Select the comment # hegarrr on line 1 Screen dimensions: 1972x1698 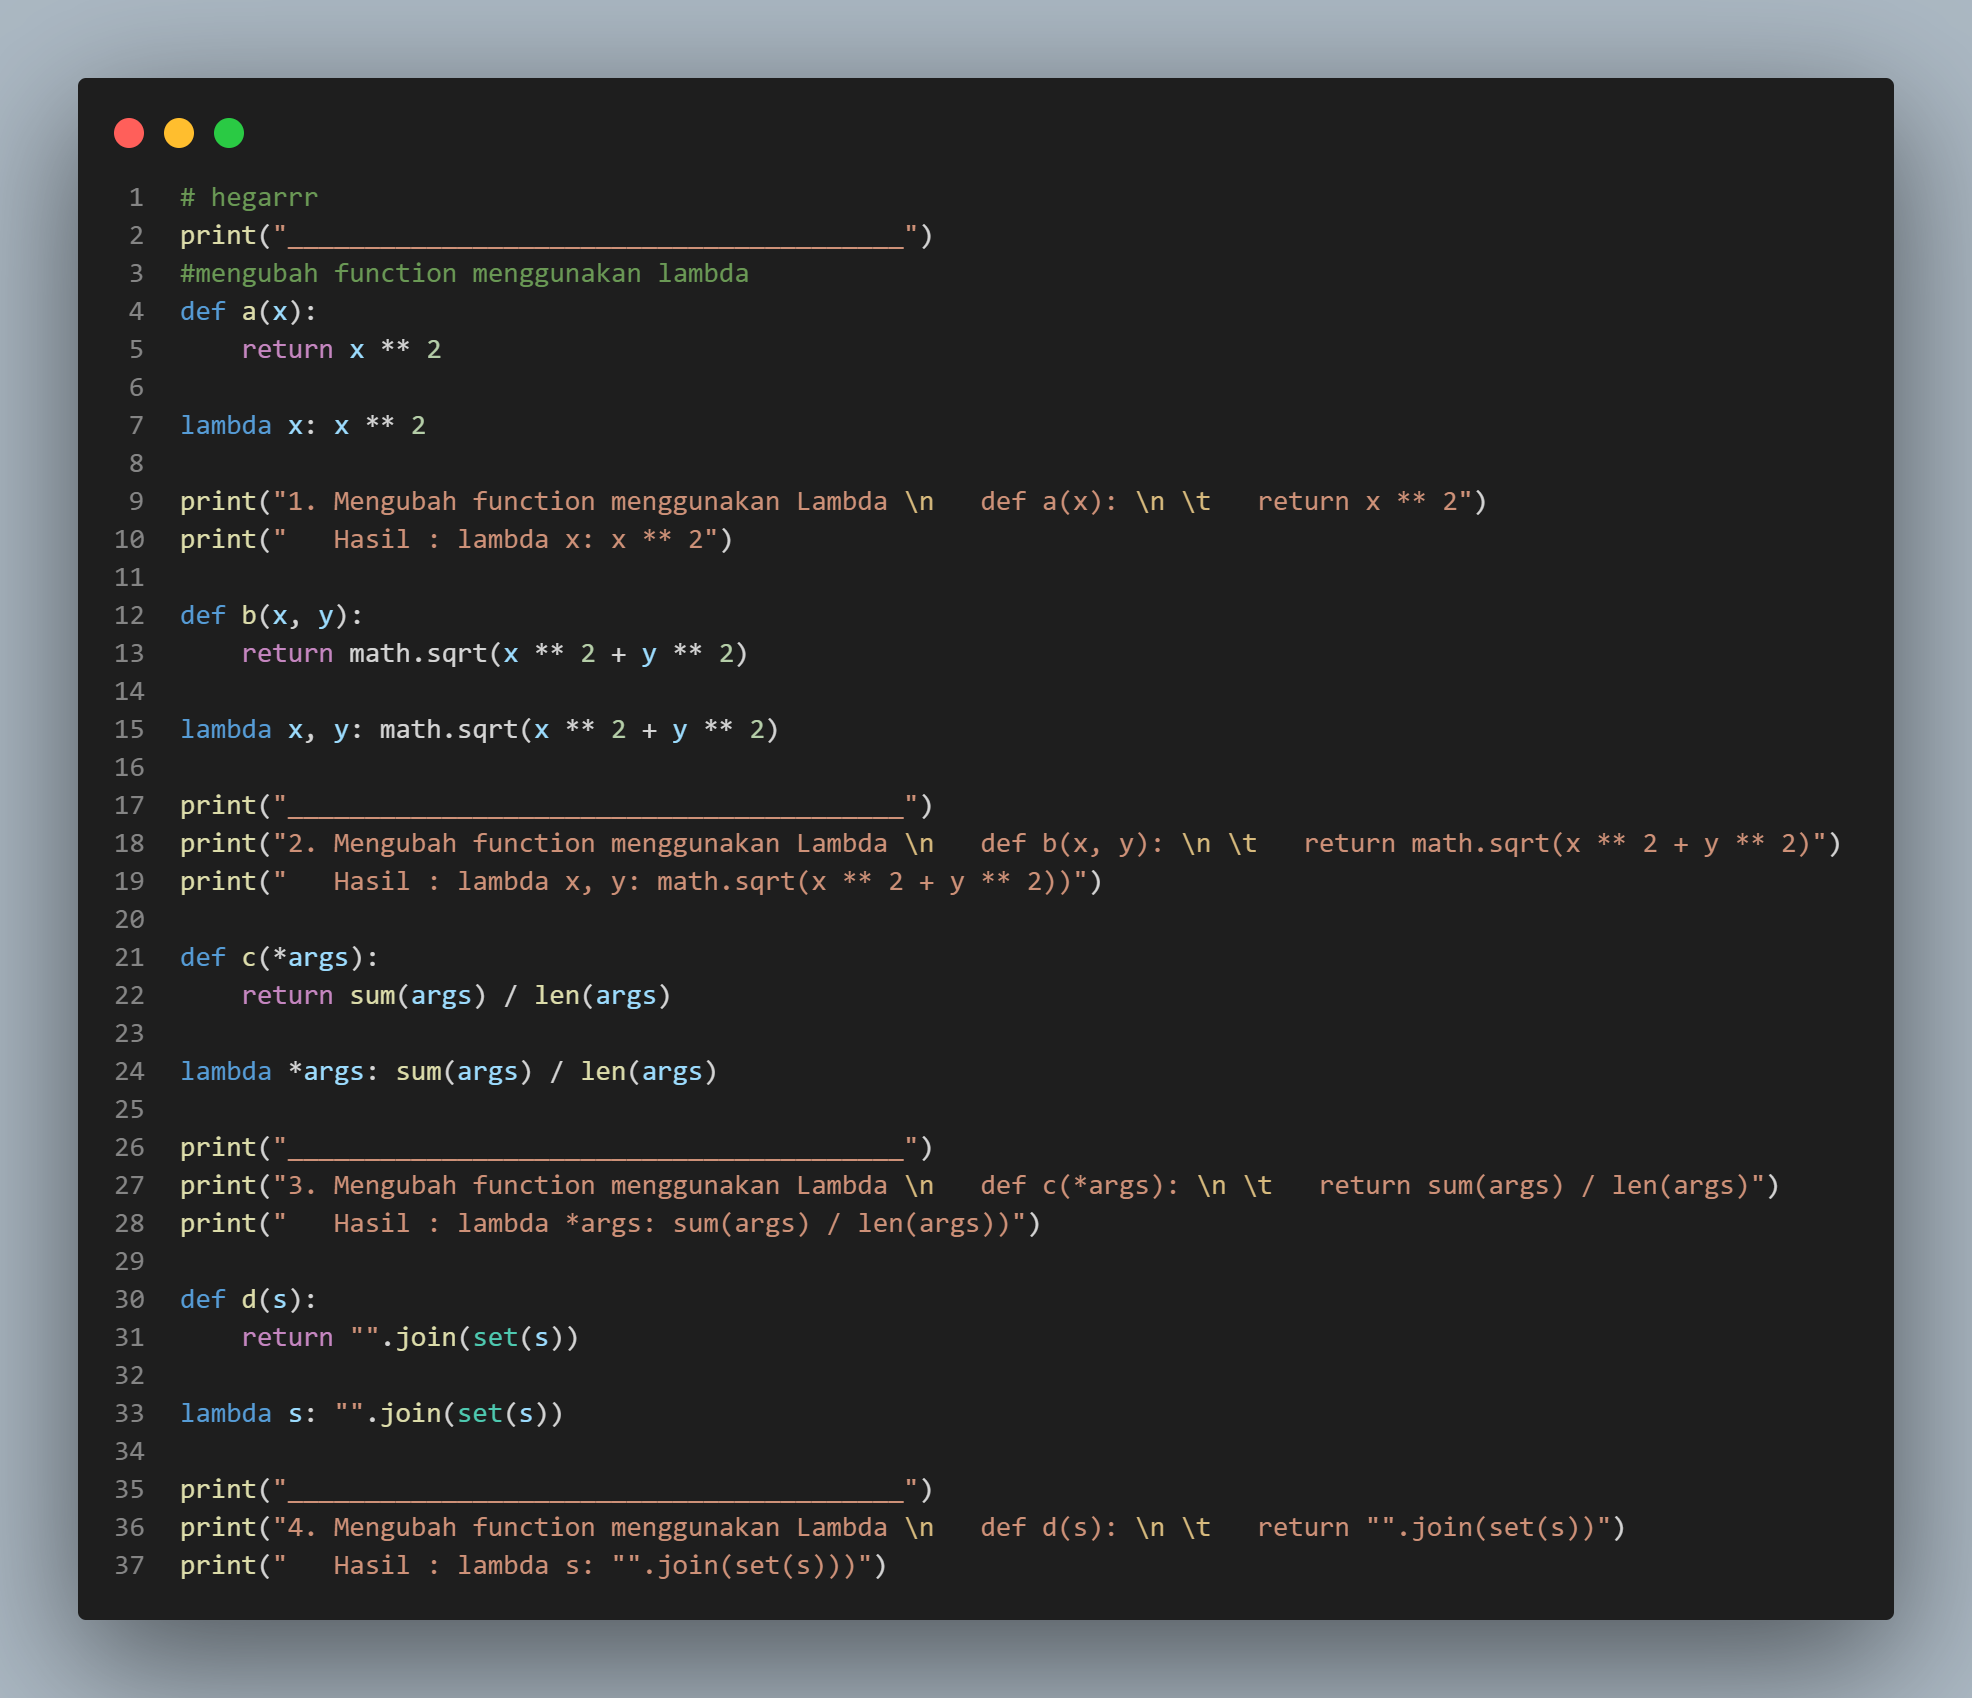coord(247,197)
